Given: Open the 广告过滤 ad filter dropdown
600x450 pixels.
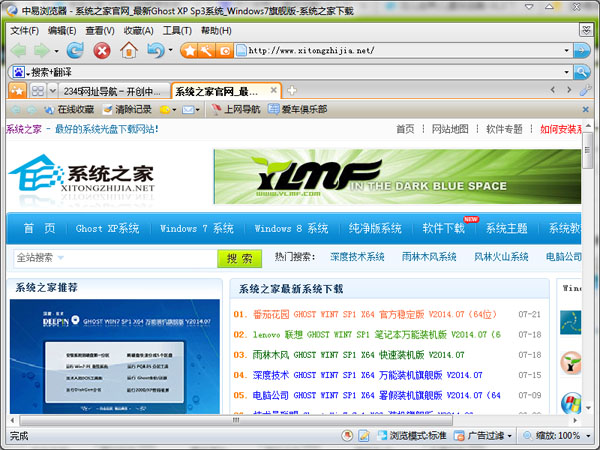Looking at the screenshot, I should [x=484, y=436].
